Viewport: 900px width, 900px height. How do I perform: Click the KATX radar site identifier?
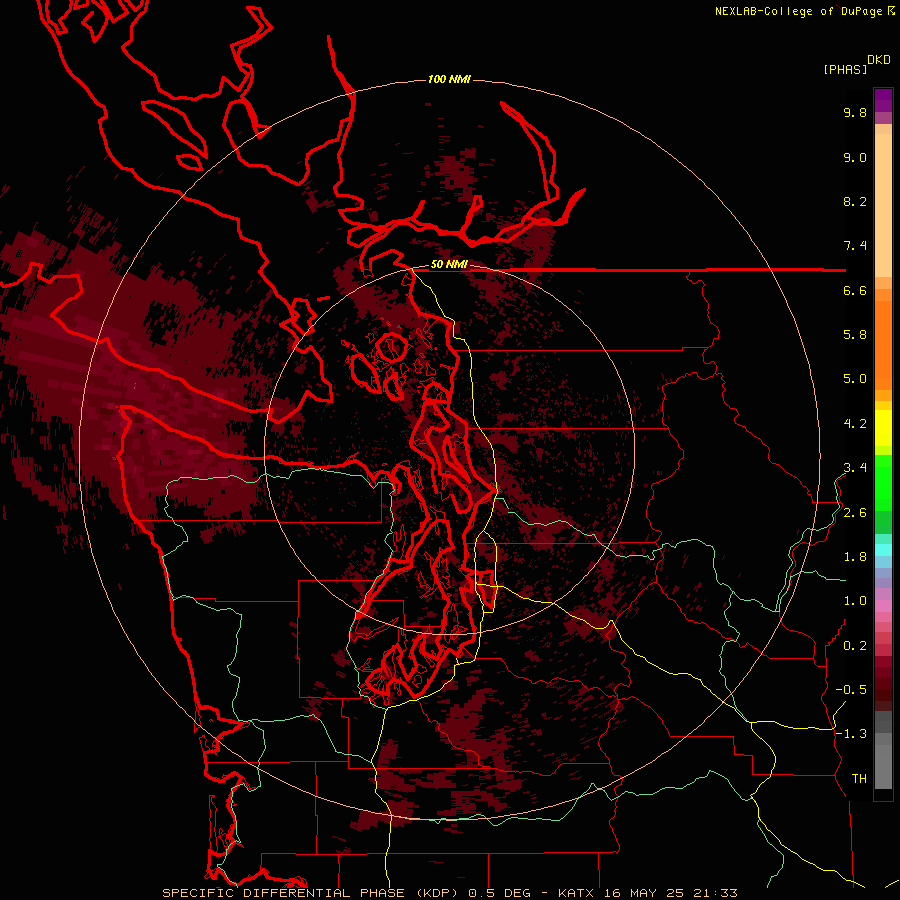(x=577, y=893)
